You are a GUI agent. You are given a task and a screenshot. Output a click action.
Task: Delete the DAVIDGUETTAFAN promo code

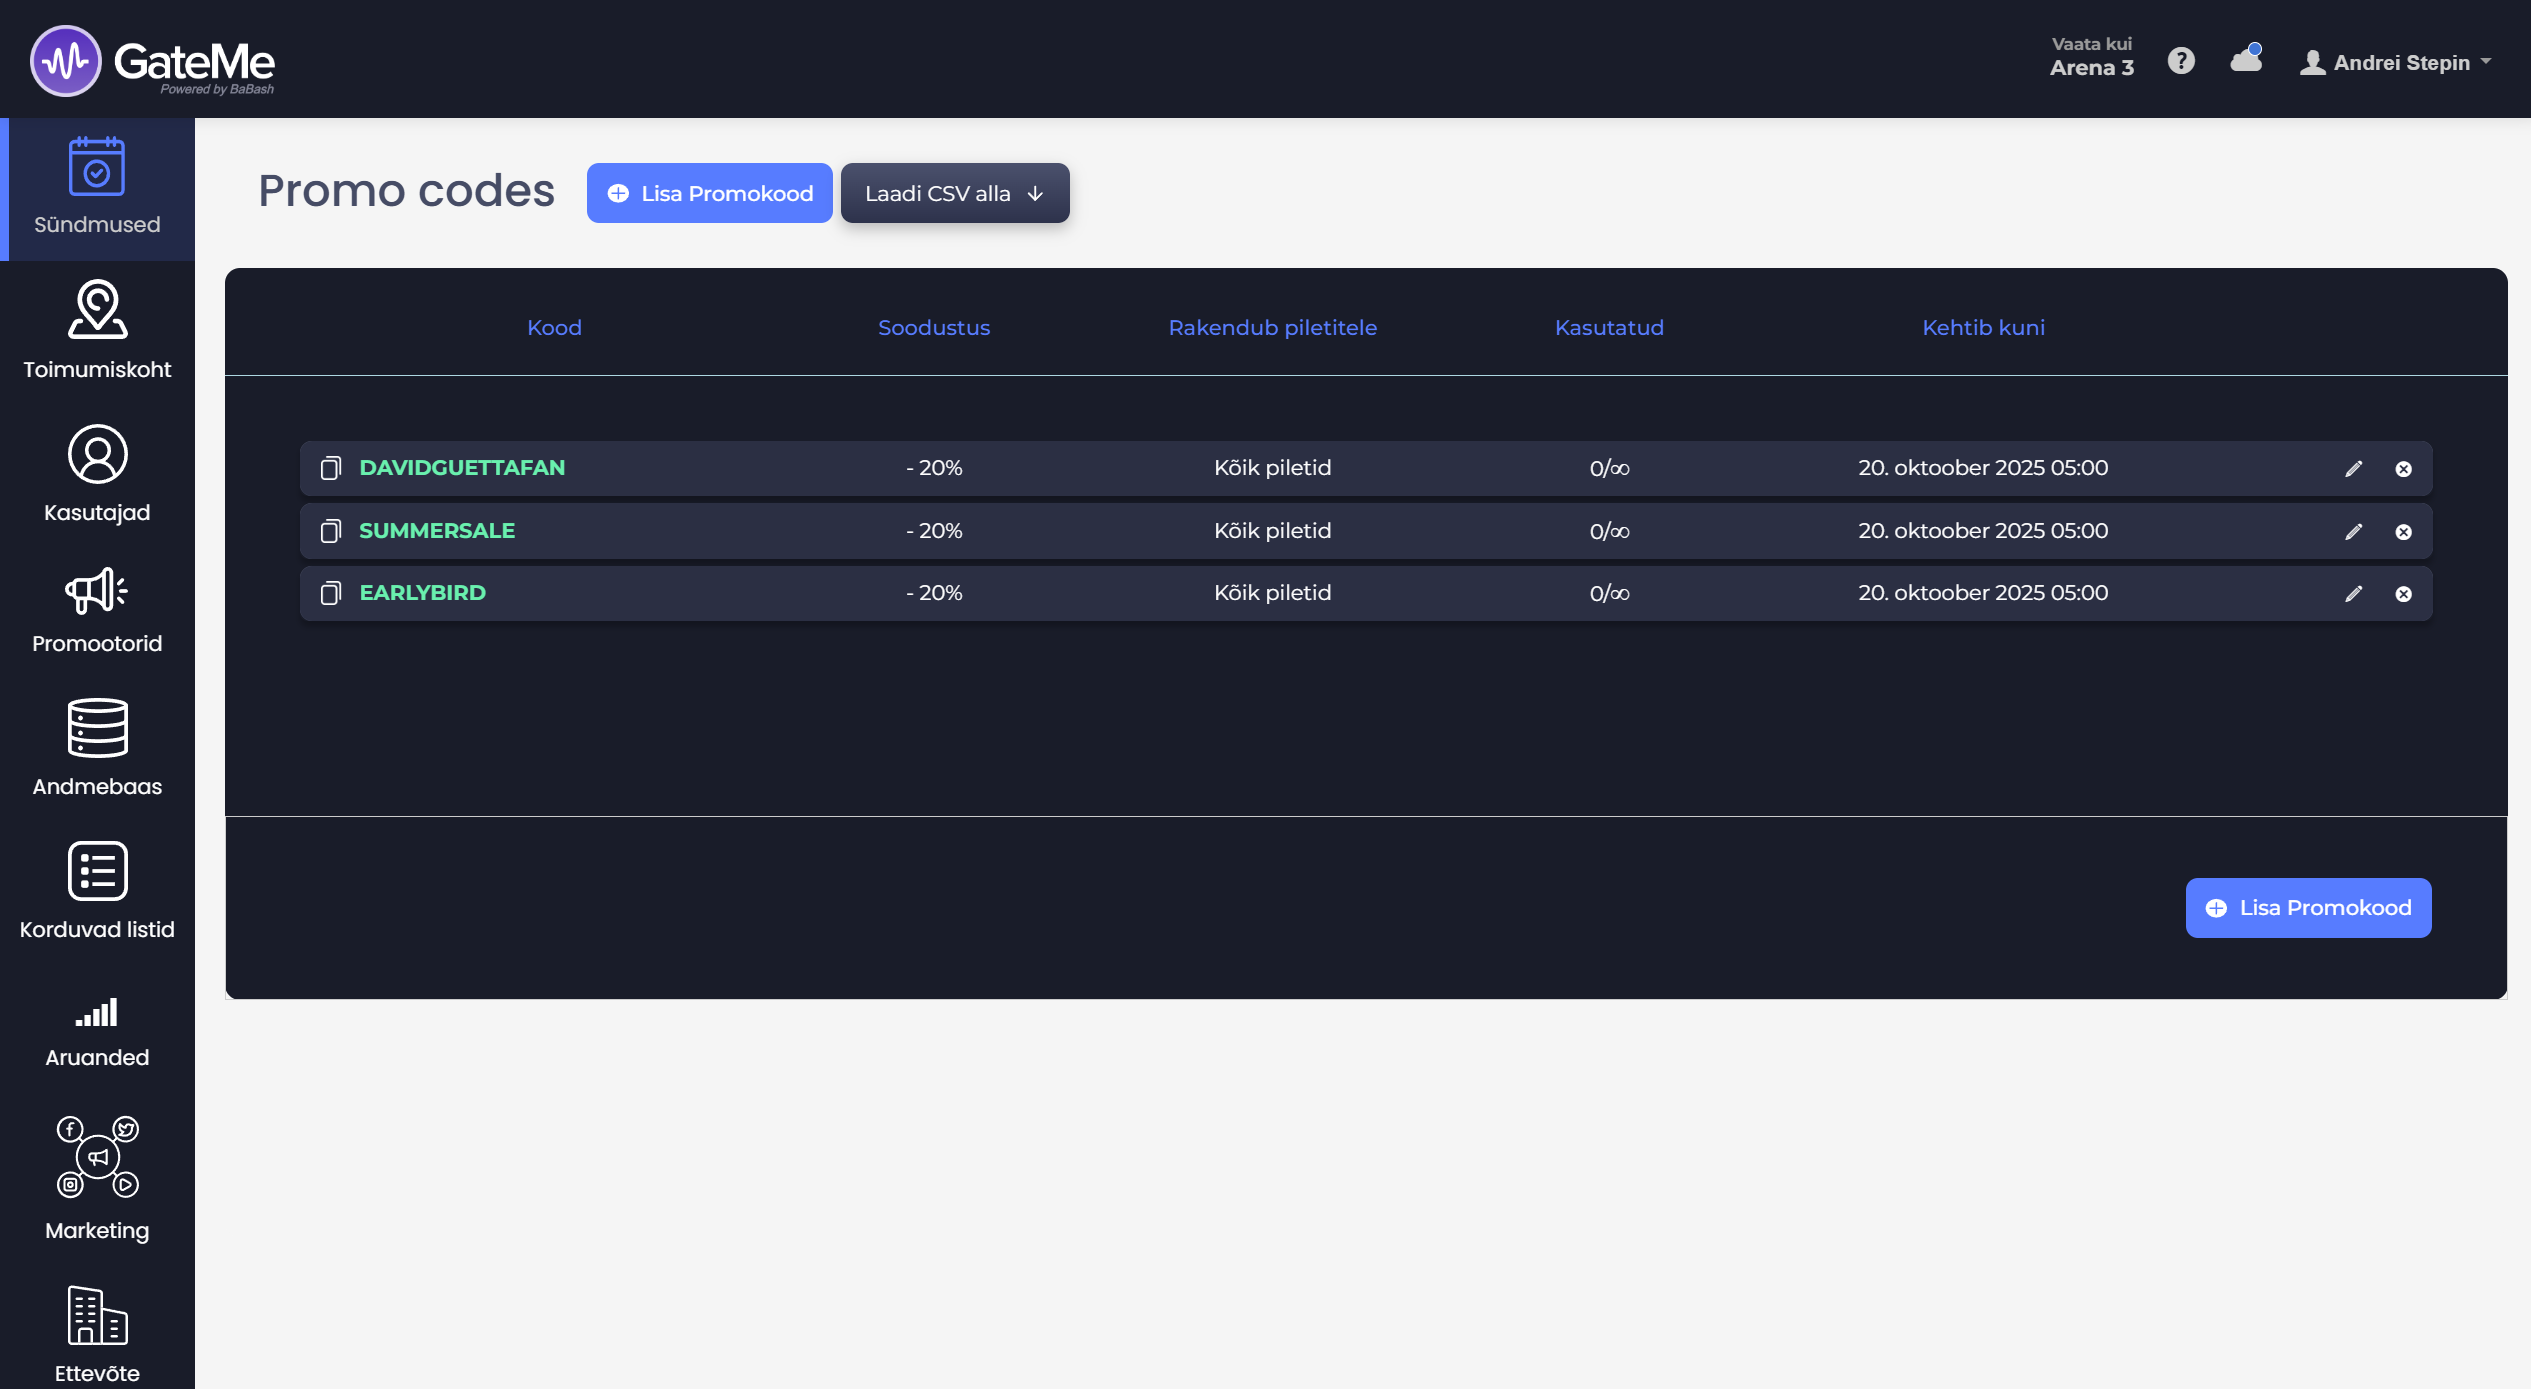tap(2403, 469)
